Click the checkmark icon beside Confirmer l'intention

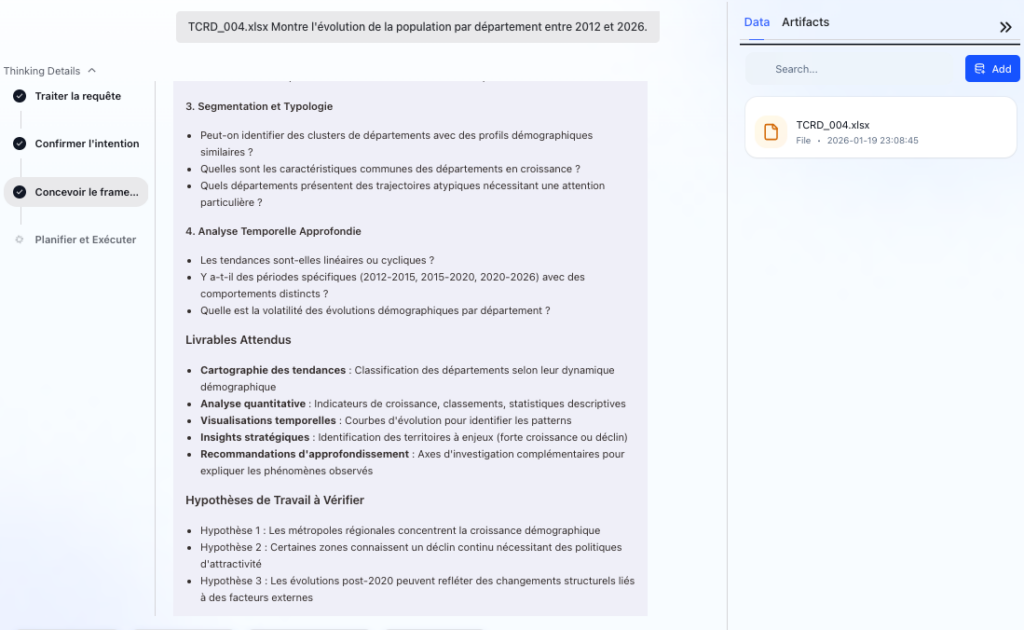point(19,144)
